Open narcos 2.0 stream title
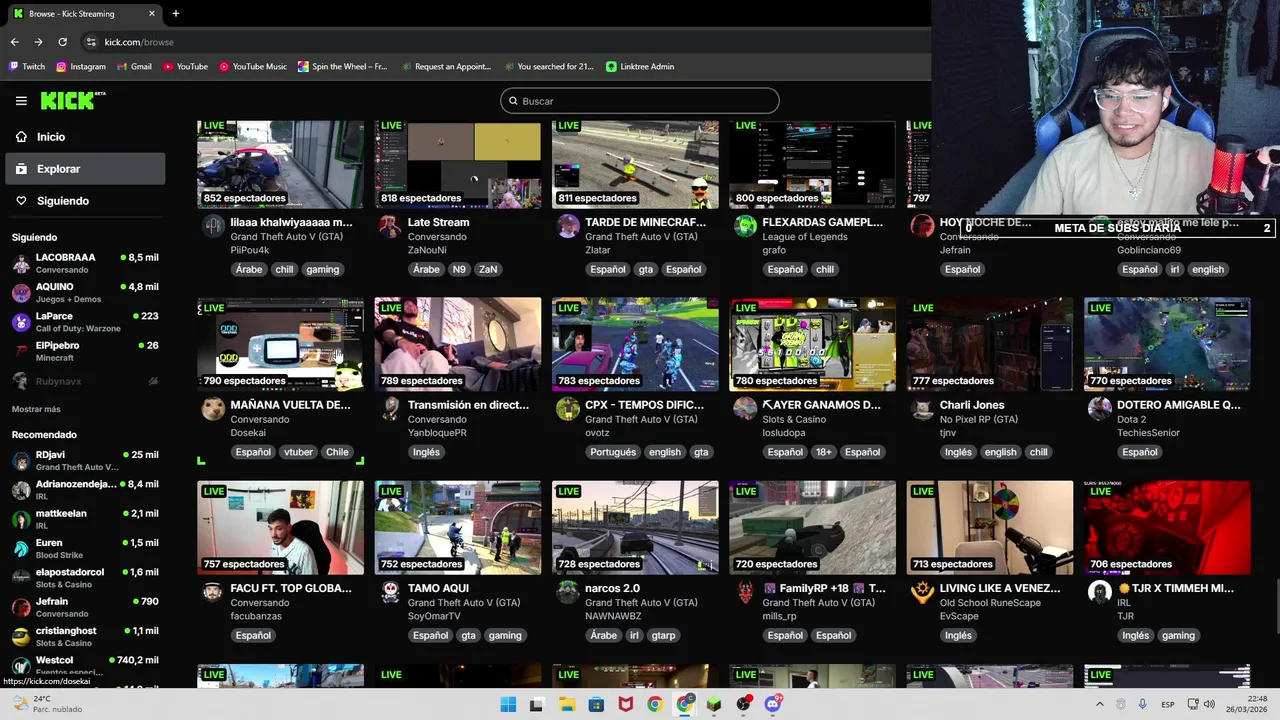This screenshot has height=720, width=1280. 612,588
